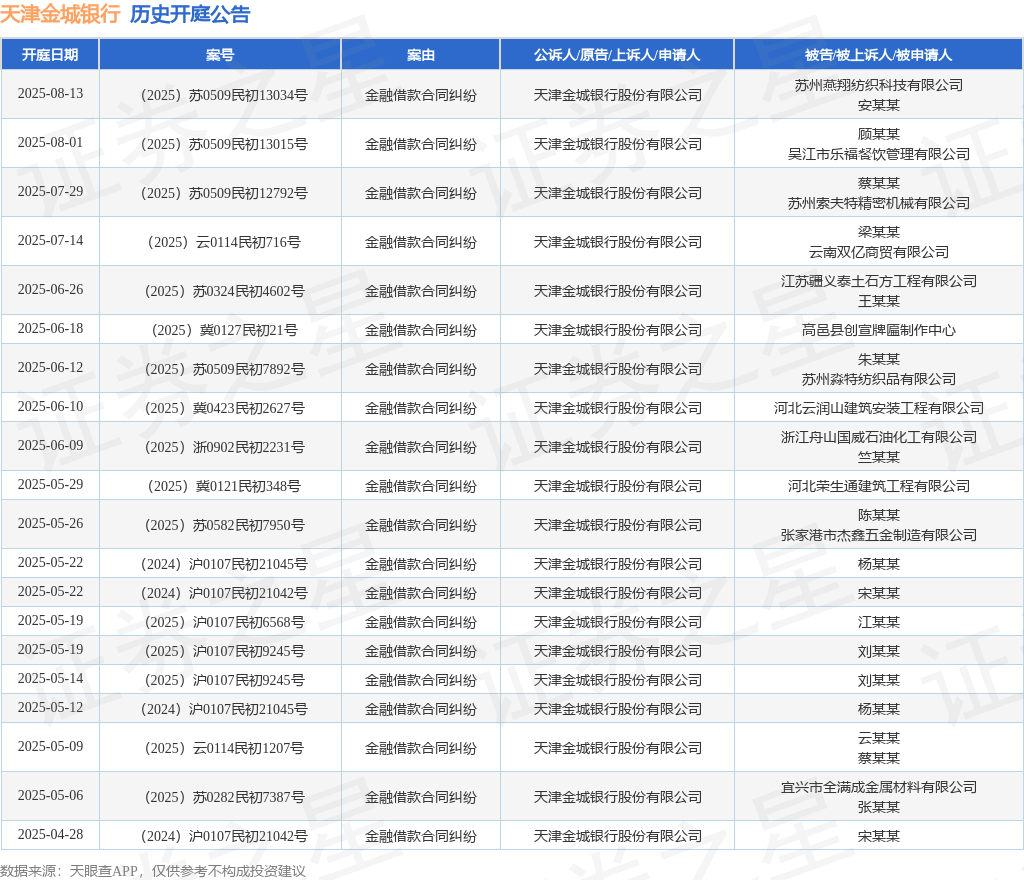
Task: Click date cell 2025-08-01
Action: (x=50, y=143)
